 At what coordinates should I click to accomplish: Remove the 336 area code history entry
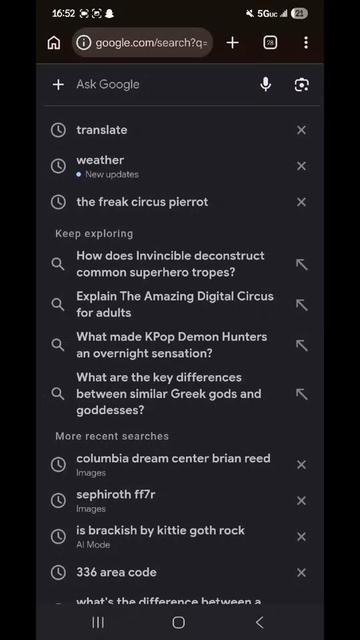(301, 572)
